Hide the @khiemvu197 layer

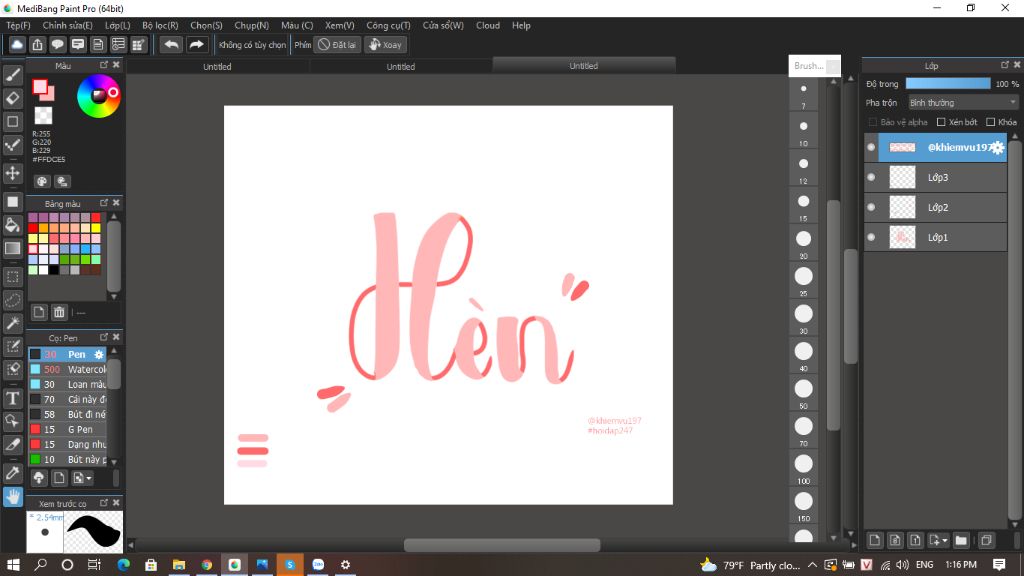click(x=871, y=148)
